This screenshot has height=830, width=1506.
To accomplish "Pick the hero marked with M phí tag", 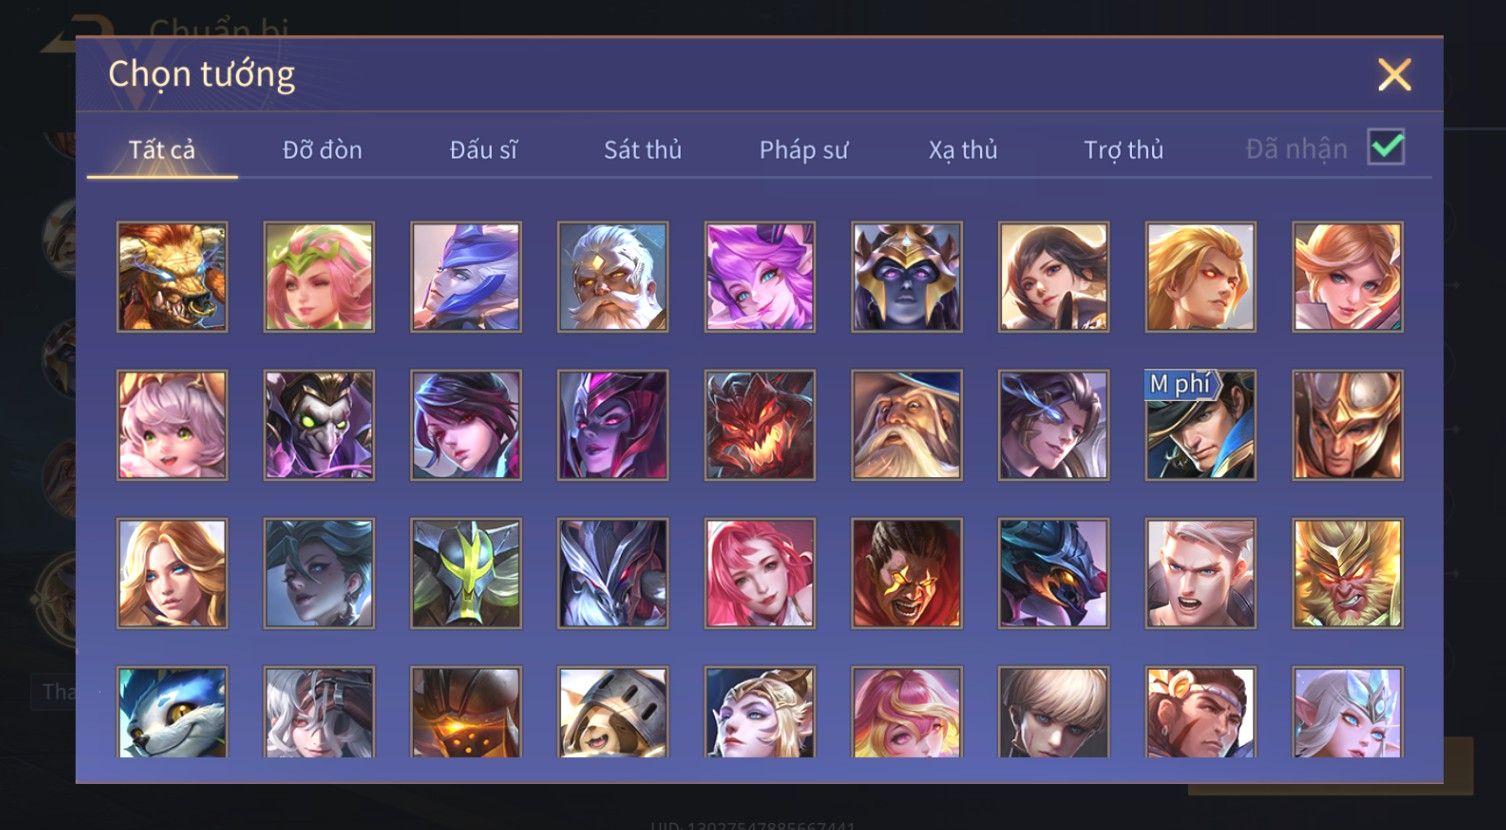I will 1200,425.
